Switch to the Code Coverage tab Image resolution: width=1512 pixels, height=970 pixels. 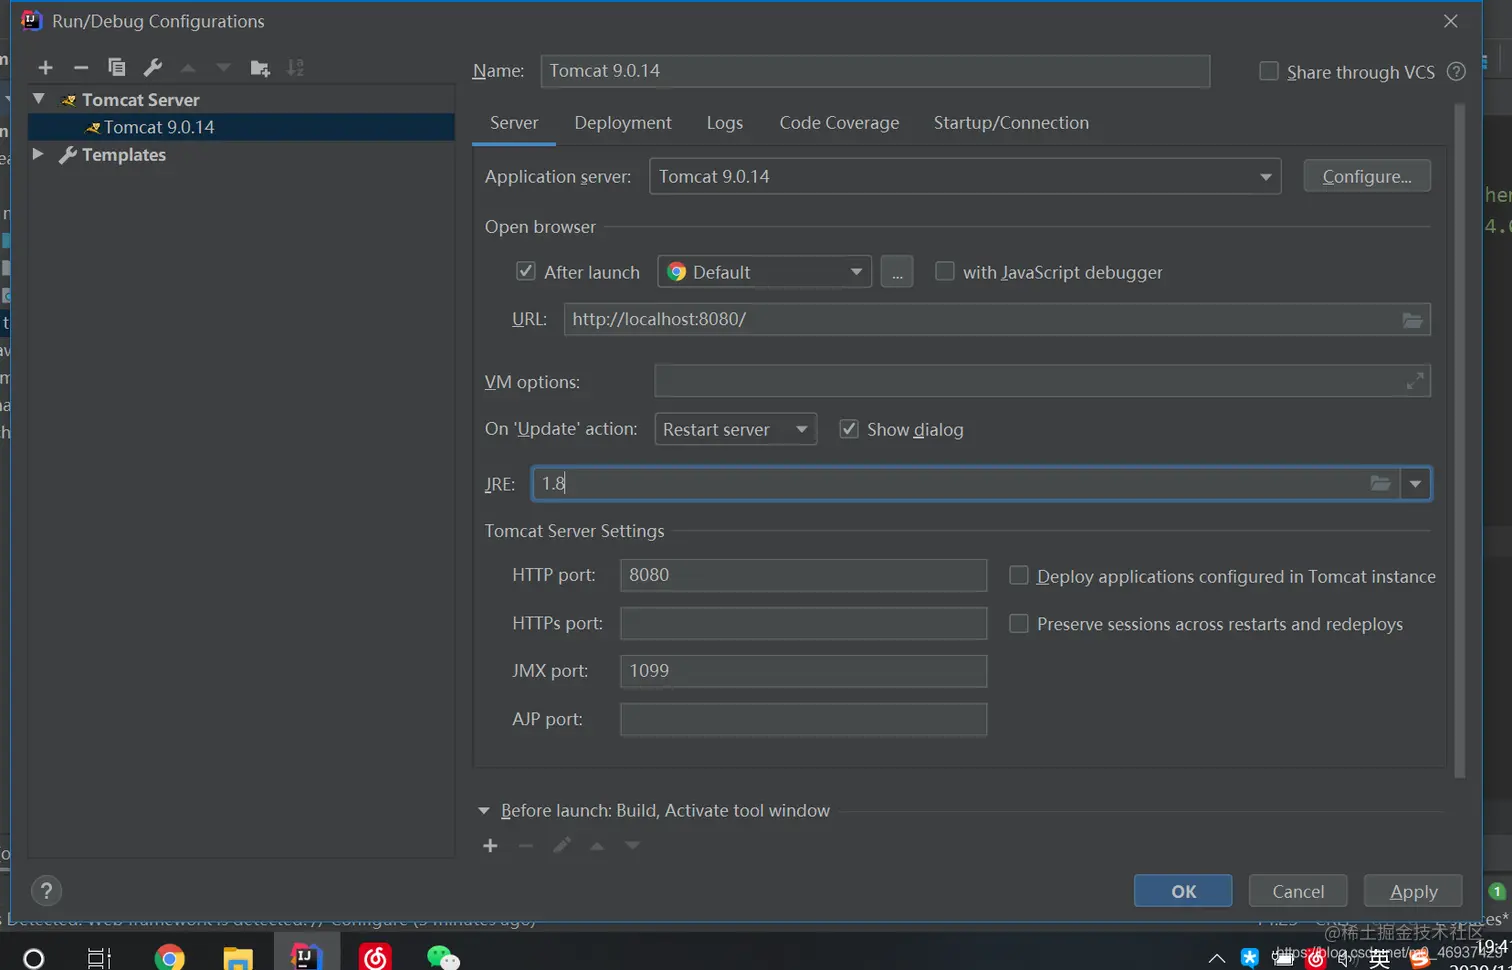pyautogui.click(x=839, y=123)
